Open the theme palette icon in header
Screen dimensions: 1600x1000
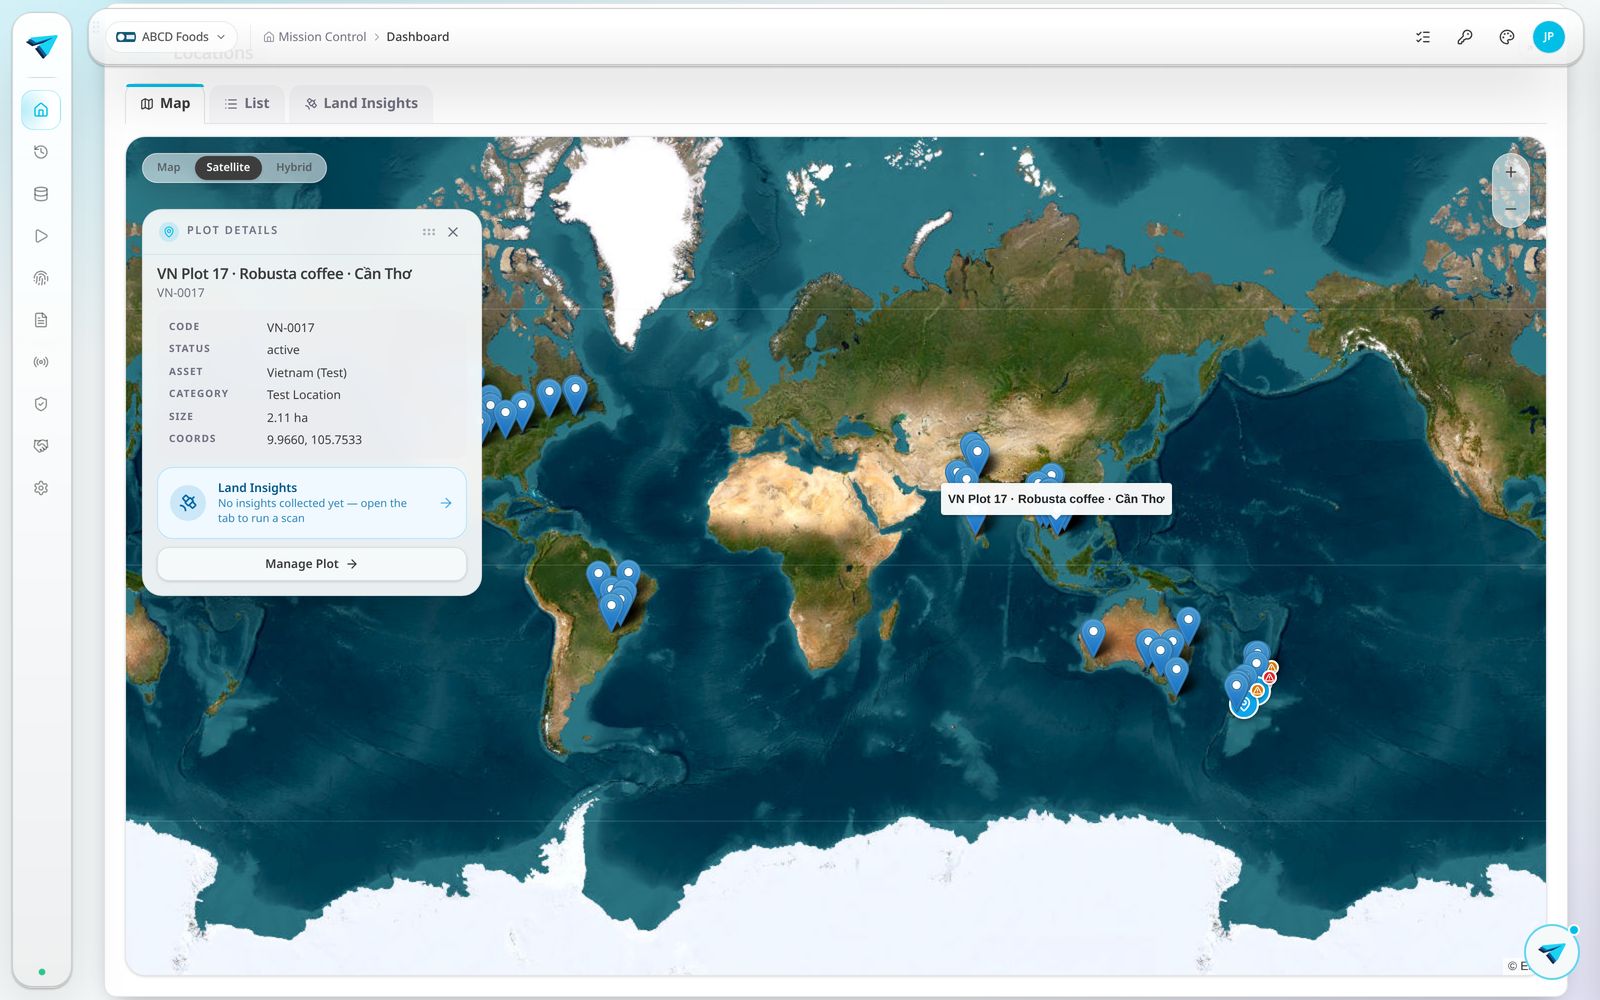tap(1507, 37)
